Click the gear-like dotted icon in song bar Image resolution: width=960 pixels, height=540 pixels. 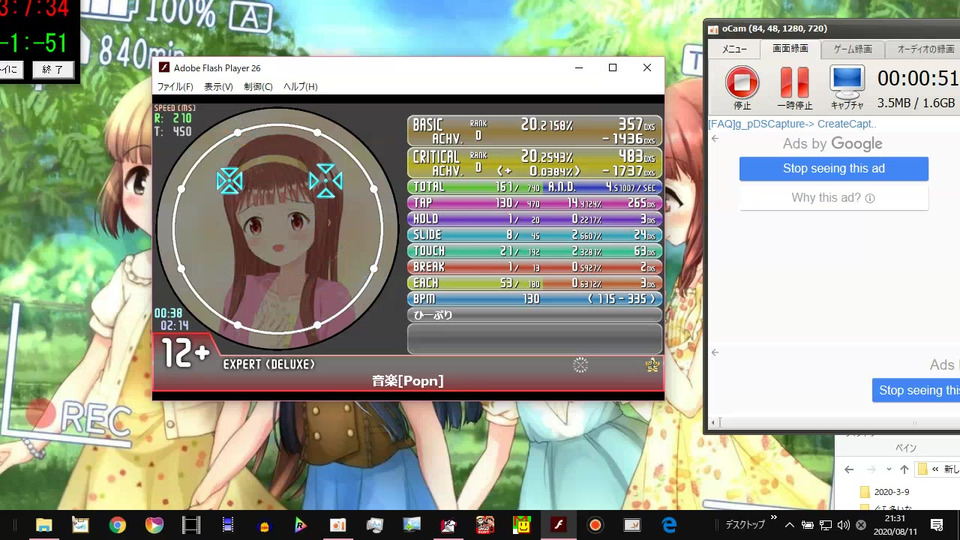tap(580, 366)
